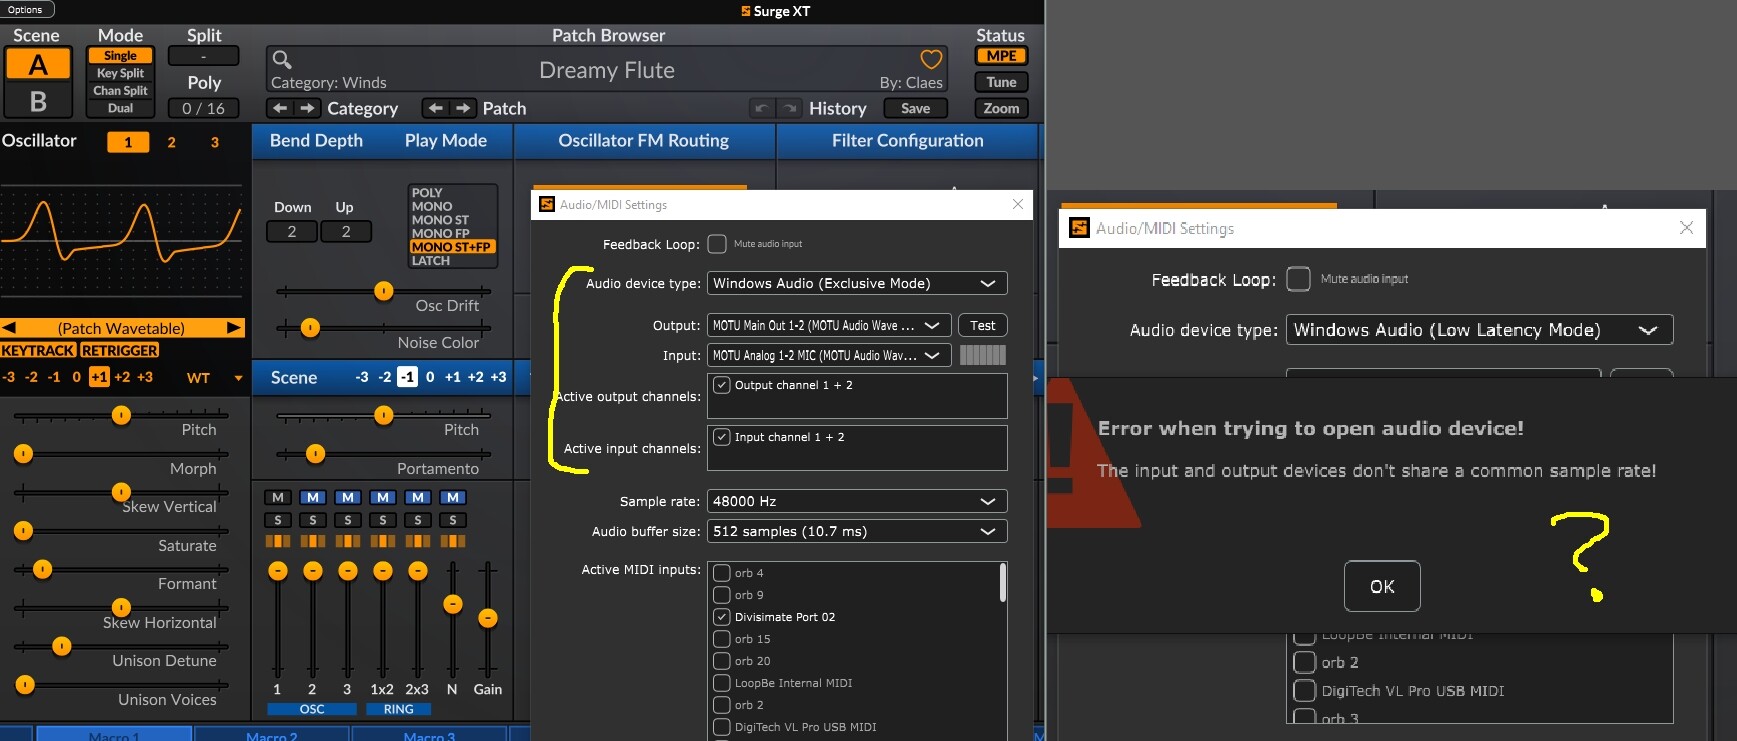This screenshot has width=1737, height=741.
Task: Click Surge logo in left Audio/MIDI Settings title
Action: click(547, 204)
